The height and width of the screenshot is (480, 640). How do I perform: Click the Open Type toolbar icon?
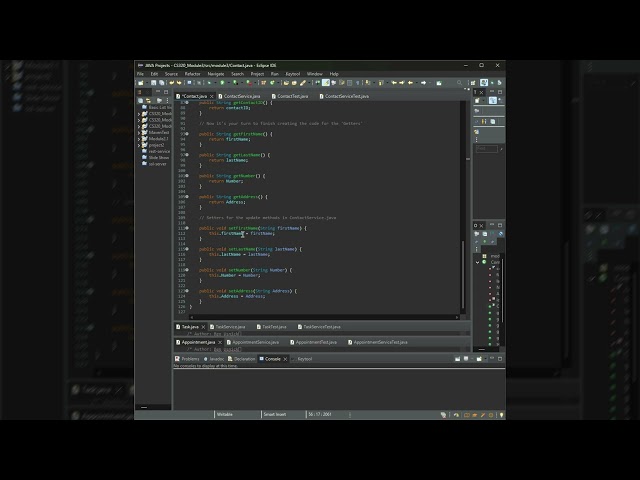(x=286, y=82)
